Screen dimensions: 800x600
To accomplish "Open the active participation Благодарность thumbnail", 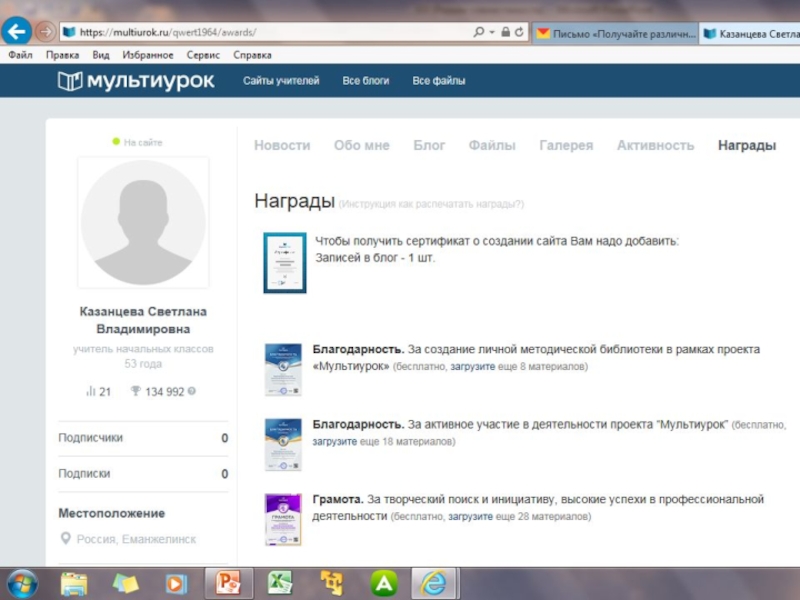I will (283, 445).
